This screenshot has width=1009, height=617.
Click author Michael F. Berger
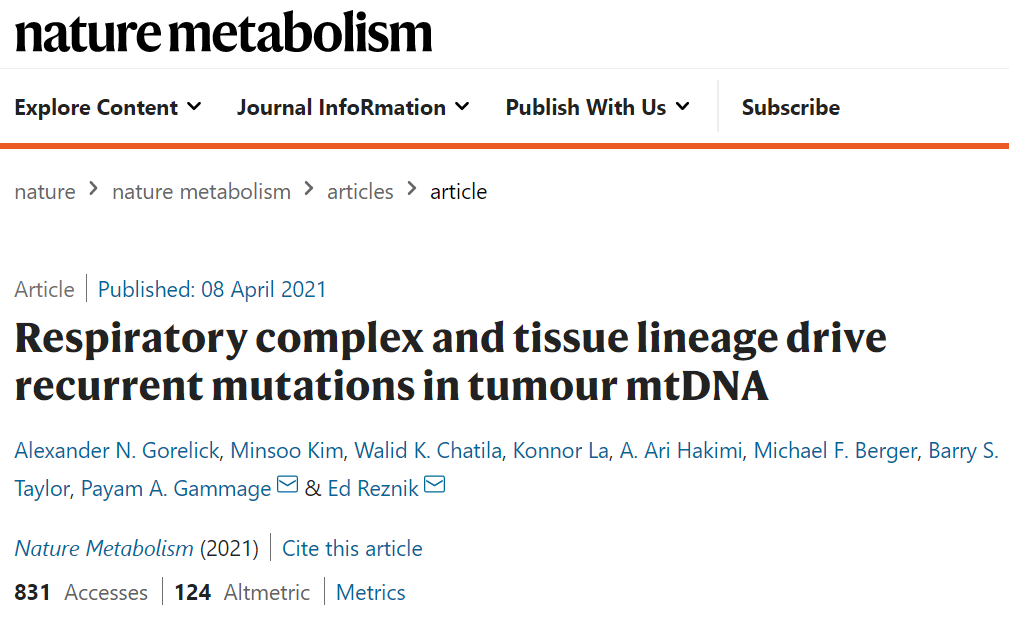click(x=835, y=451)
